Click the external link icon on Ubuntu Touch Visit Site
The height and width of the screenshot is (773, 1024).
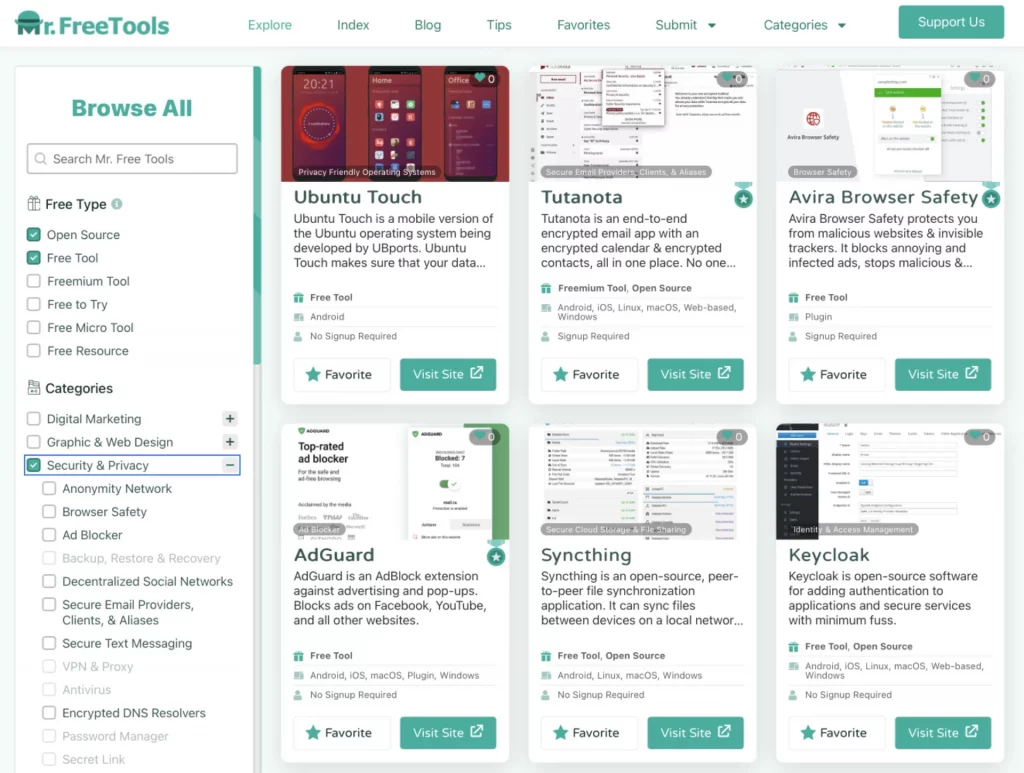coord(477,373)
